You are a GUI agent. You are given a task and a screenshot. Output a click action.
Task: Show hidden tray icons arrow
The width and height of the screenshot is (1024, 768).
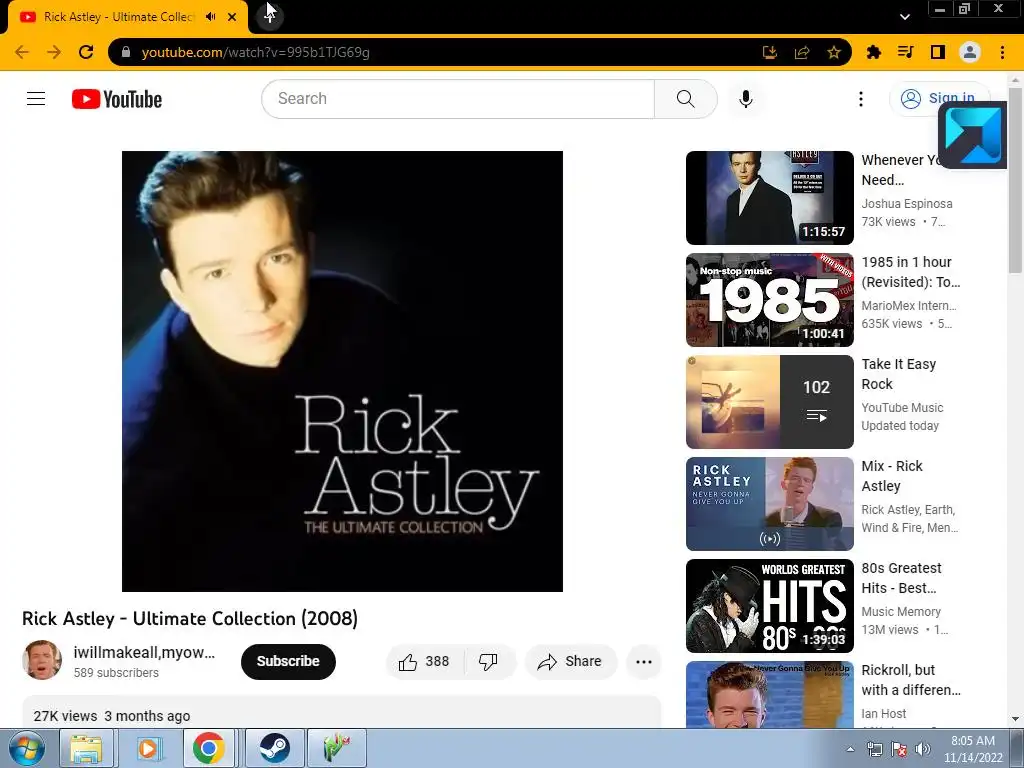(x=850, y=749)
